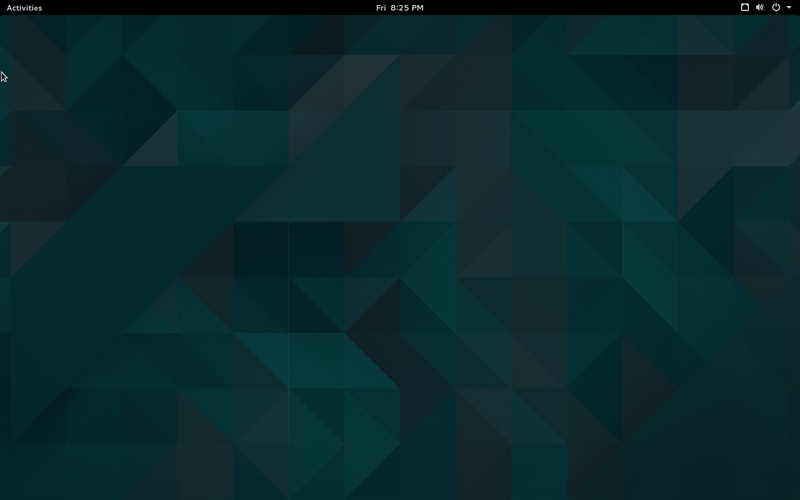Click the sound indicator to reveal volume slider
800x500 pixels.
(760, 7)
